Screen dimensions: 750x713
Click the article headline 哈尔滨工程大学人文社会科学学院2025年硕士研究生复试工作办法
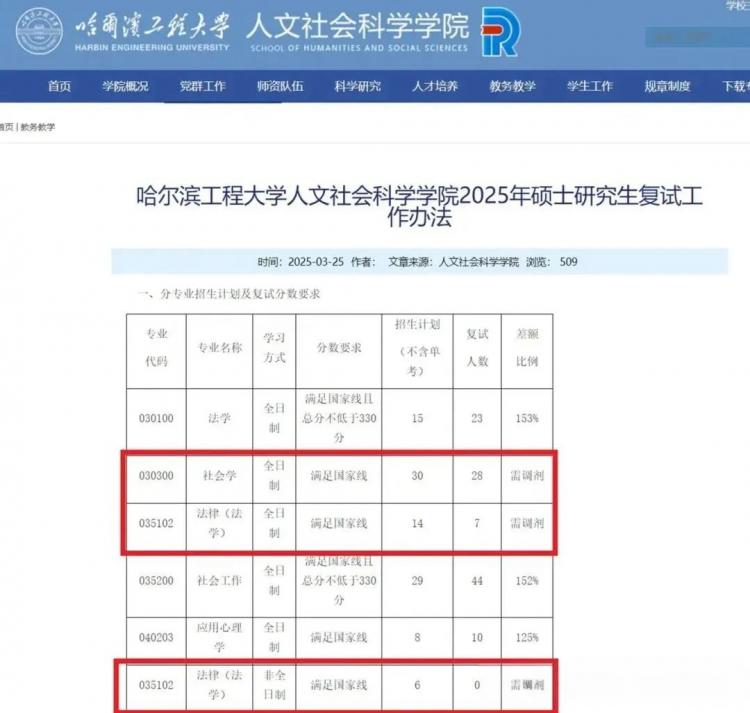point(419,206)
